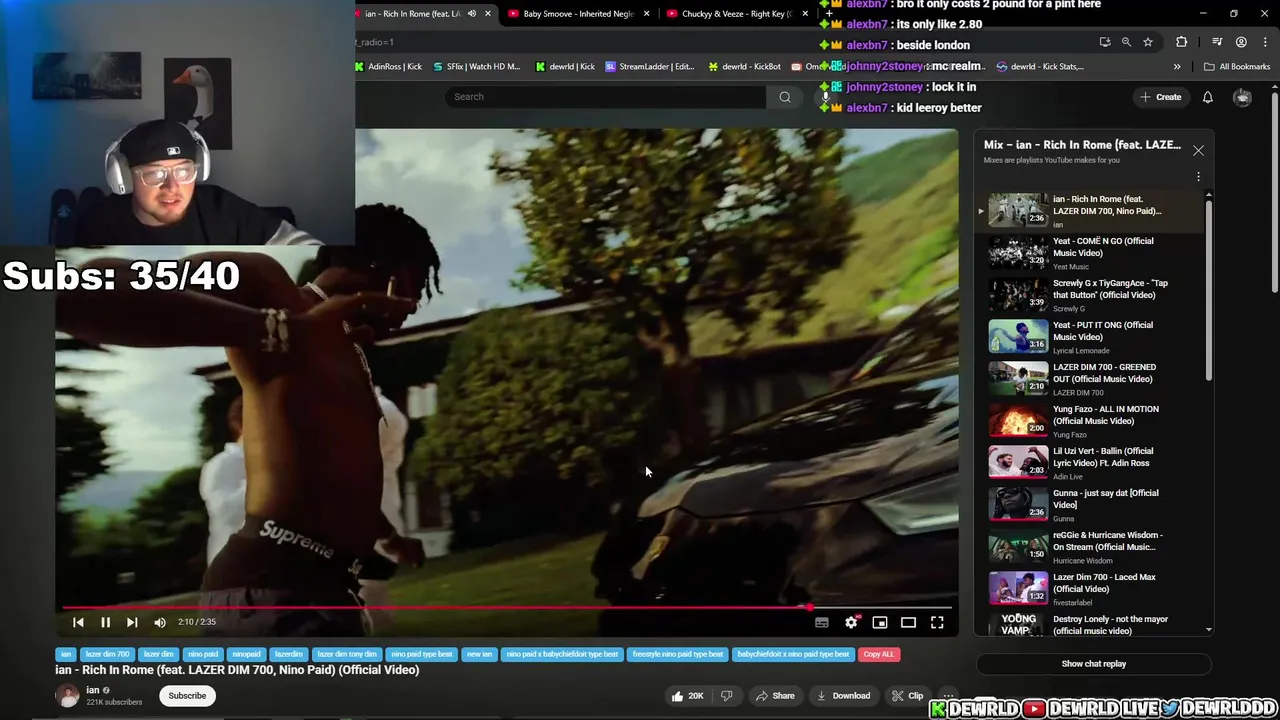1280x720 pixels.
Task: Click the 'lazer dim tony dim' tag
Action: 347,654
